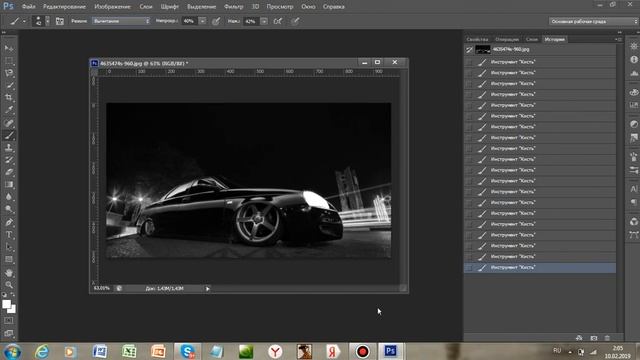Swap foreground and background colors

(13, 295)
